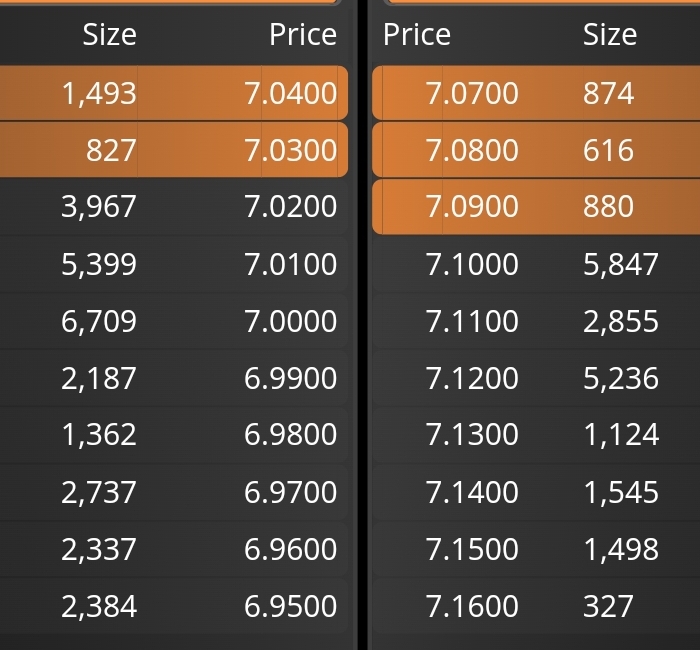The width and height of the screenshot is (700, 650).
Task: Select bid size 1,362 at 6.9800
Action: (x=99, y=434)
